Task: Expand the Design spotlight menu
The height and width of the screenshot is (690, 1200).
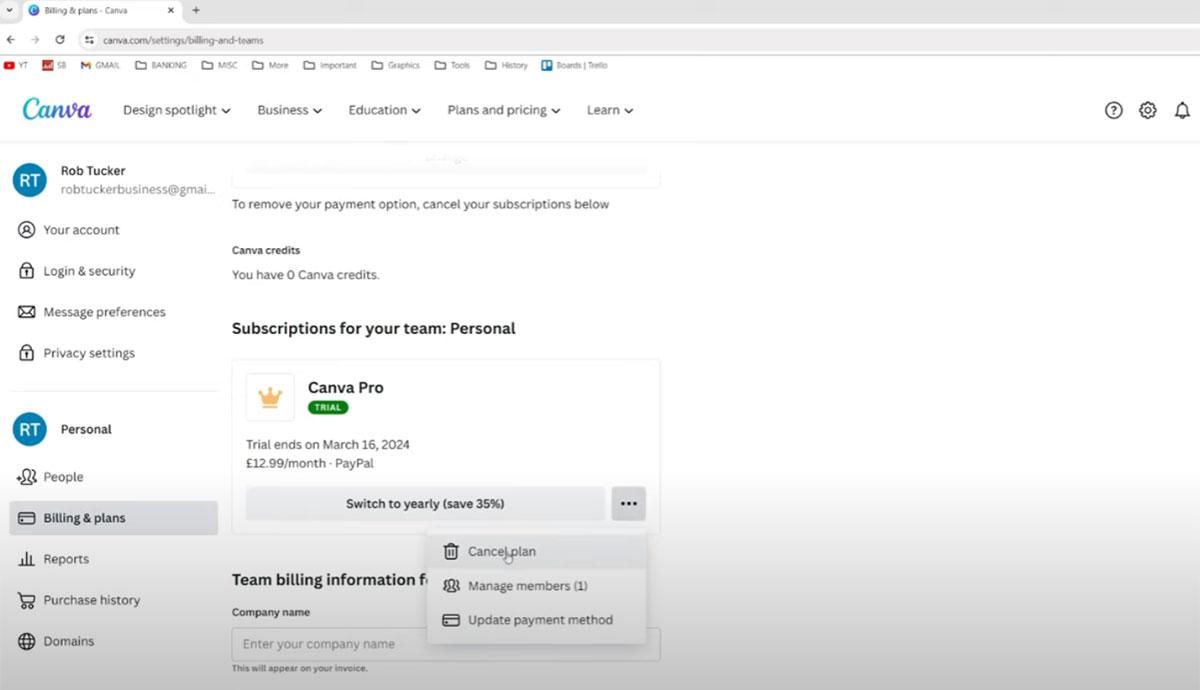Action: pos(177,110)
